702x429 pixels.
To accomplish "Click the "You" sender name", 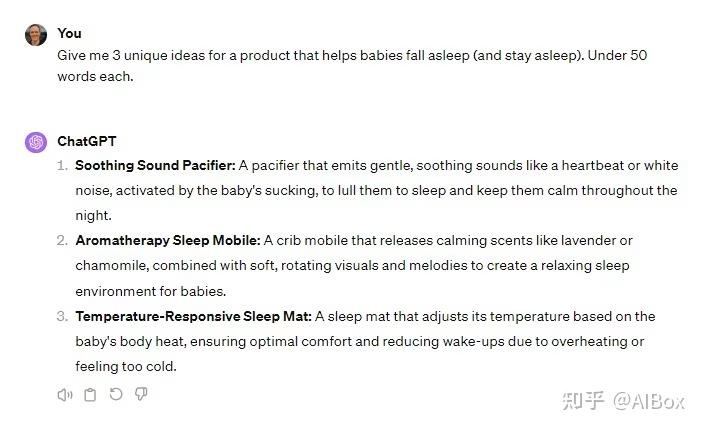I will point(69,34).
